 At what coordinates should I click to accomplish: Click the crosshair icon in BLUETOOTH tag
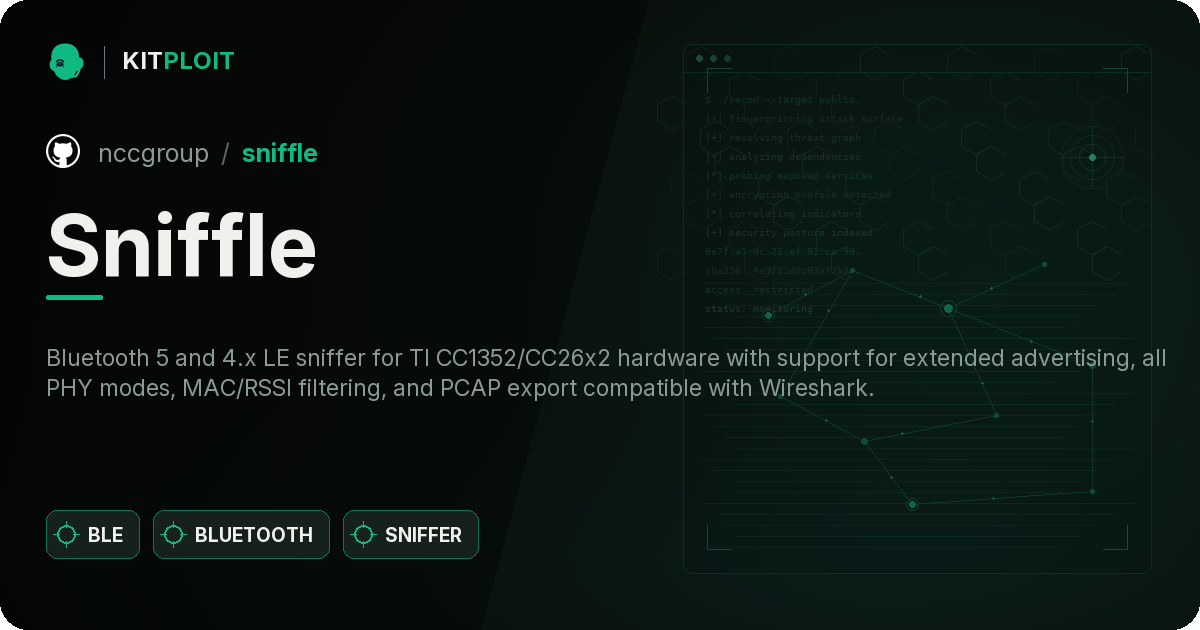click(174, 535)
